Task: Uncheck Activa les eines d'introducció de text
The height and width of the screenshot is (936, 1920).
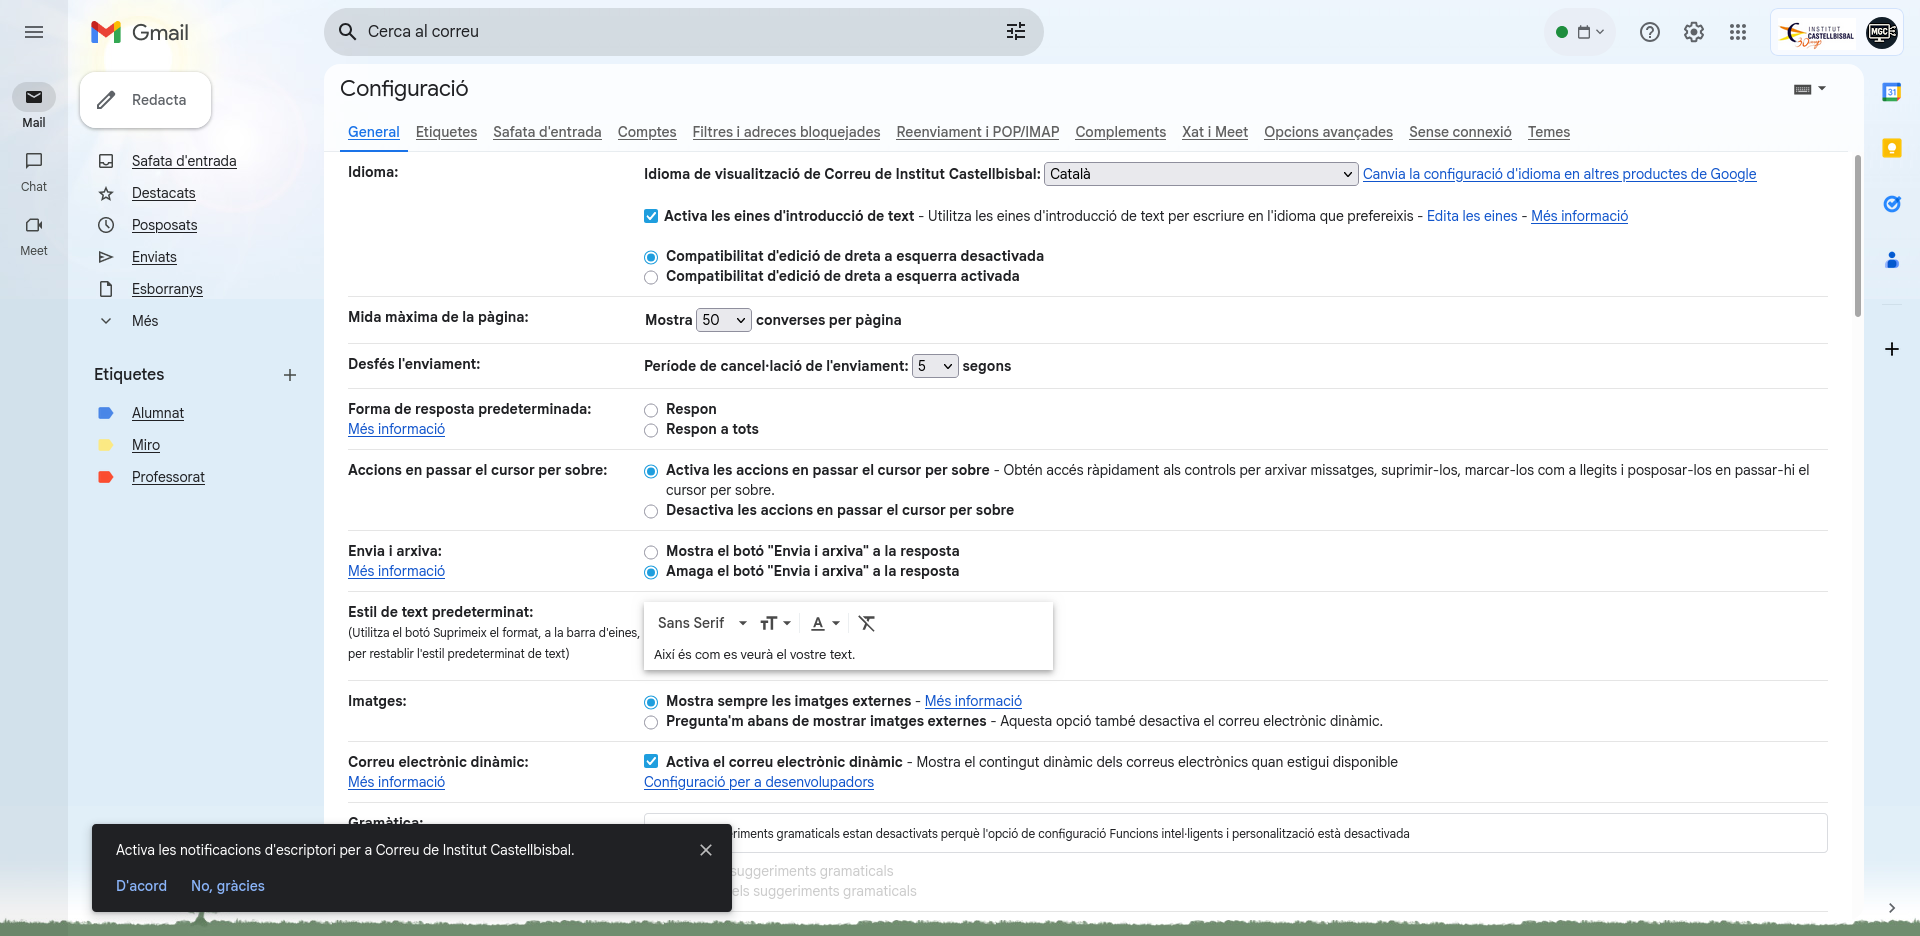Action: (x=651, y=216)
